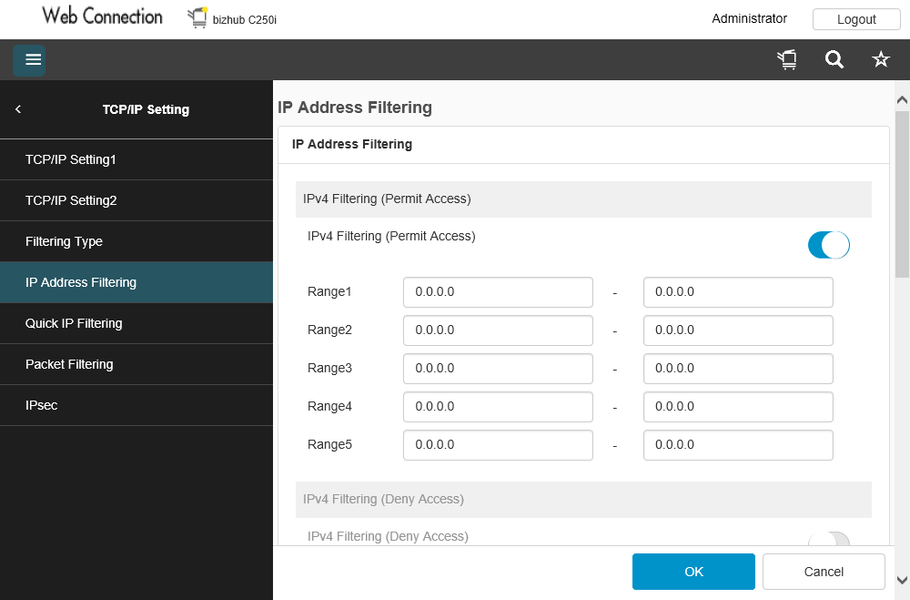Click the Cancel button
The image size is (910, 600).
tap(823, 572)
